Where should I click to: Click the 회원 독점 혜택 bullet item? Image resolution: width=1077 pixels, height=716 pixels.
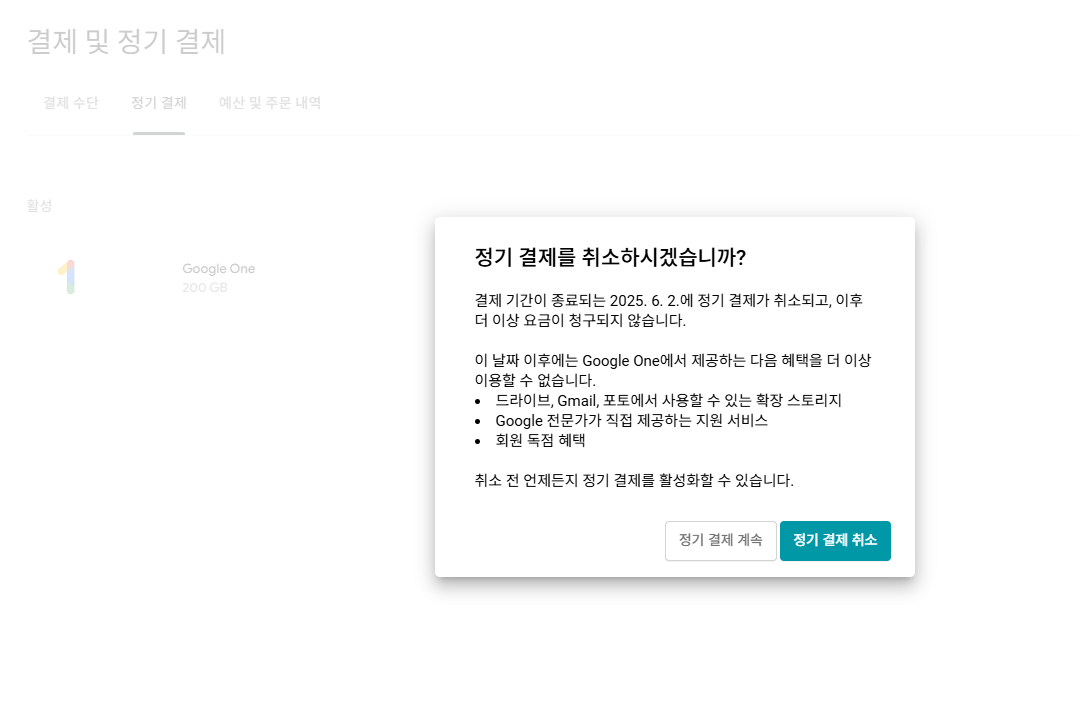(540, 440)
